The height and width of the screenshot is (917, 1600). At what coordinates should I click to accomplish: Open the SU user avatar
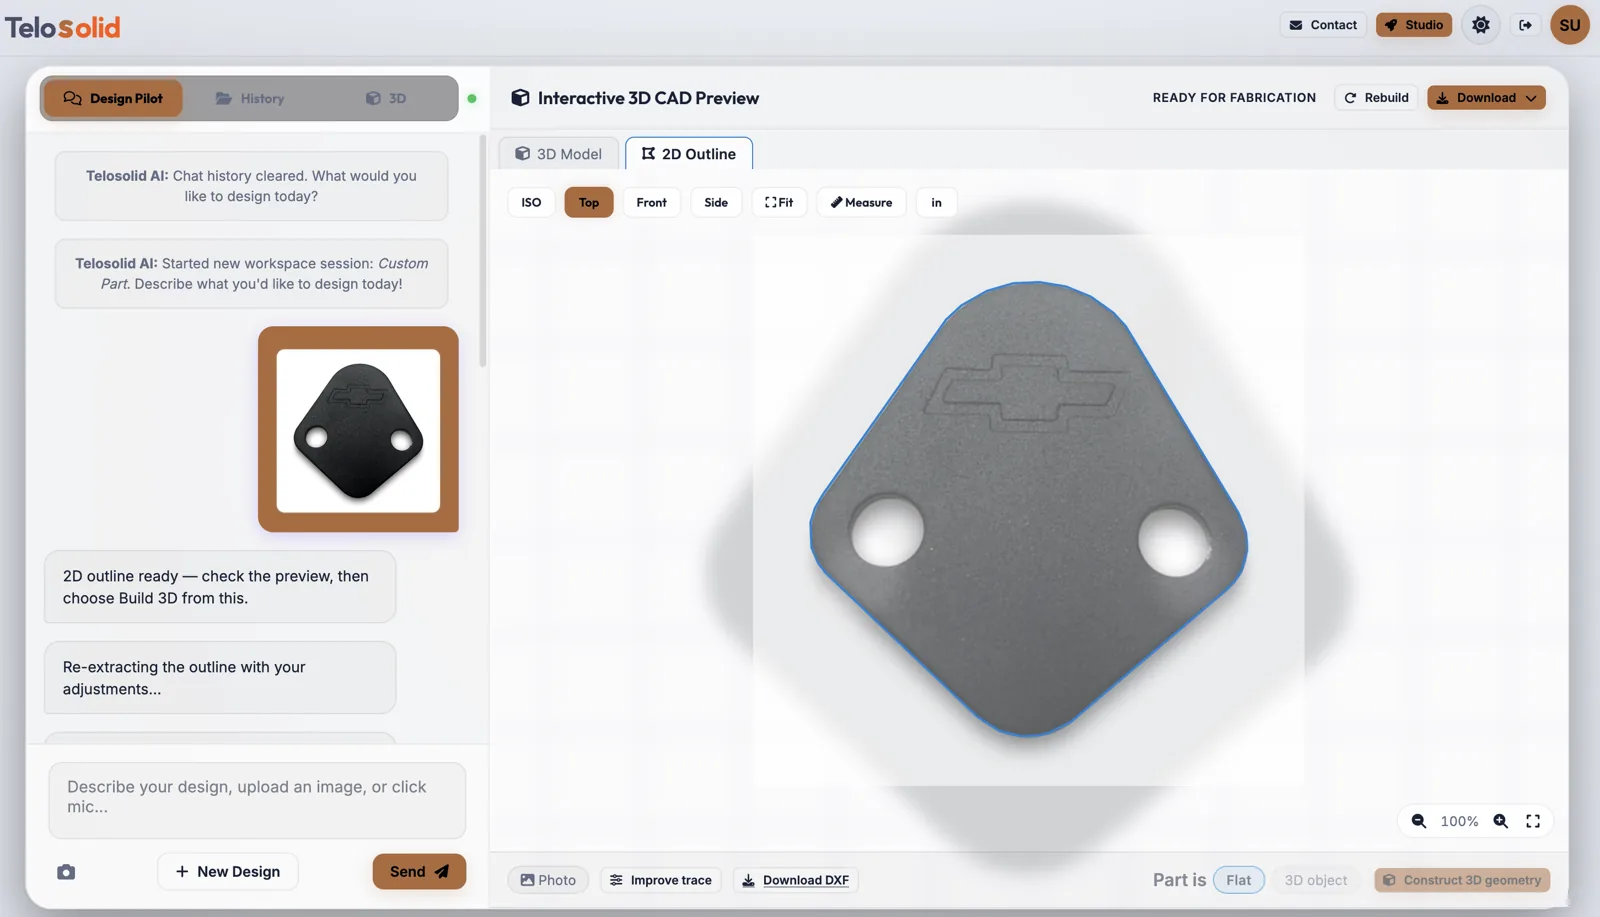(x=1570, y=25)
